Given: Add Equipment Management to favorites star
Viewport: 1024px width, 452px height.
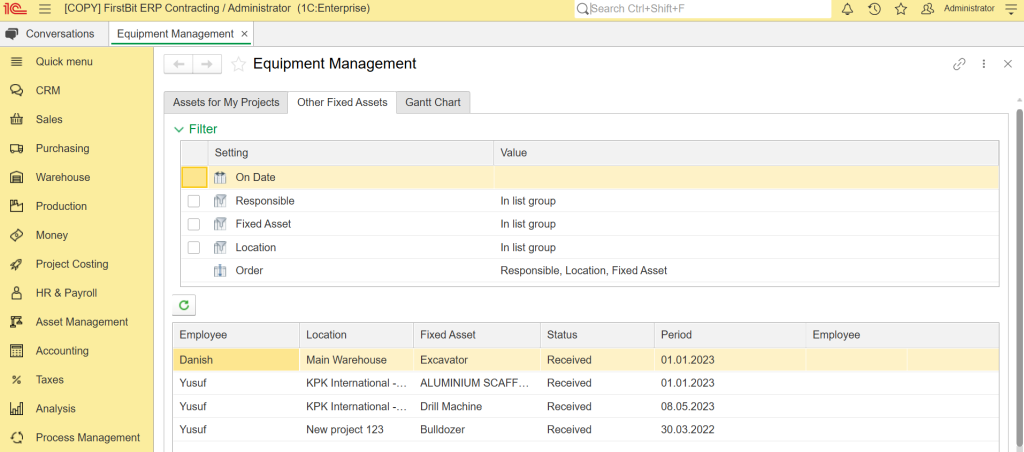Looking at the screenshot, I should point(238,64).
